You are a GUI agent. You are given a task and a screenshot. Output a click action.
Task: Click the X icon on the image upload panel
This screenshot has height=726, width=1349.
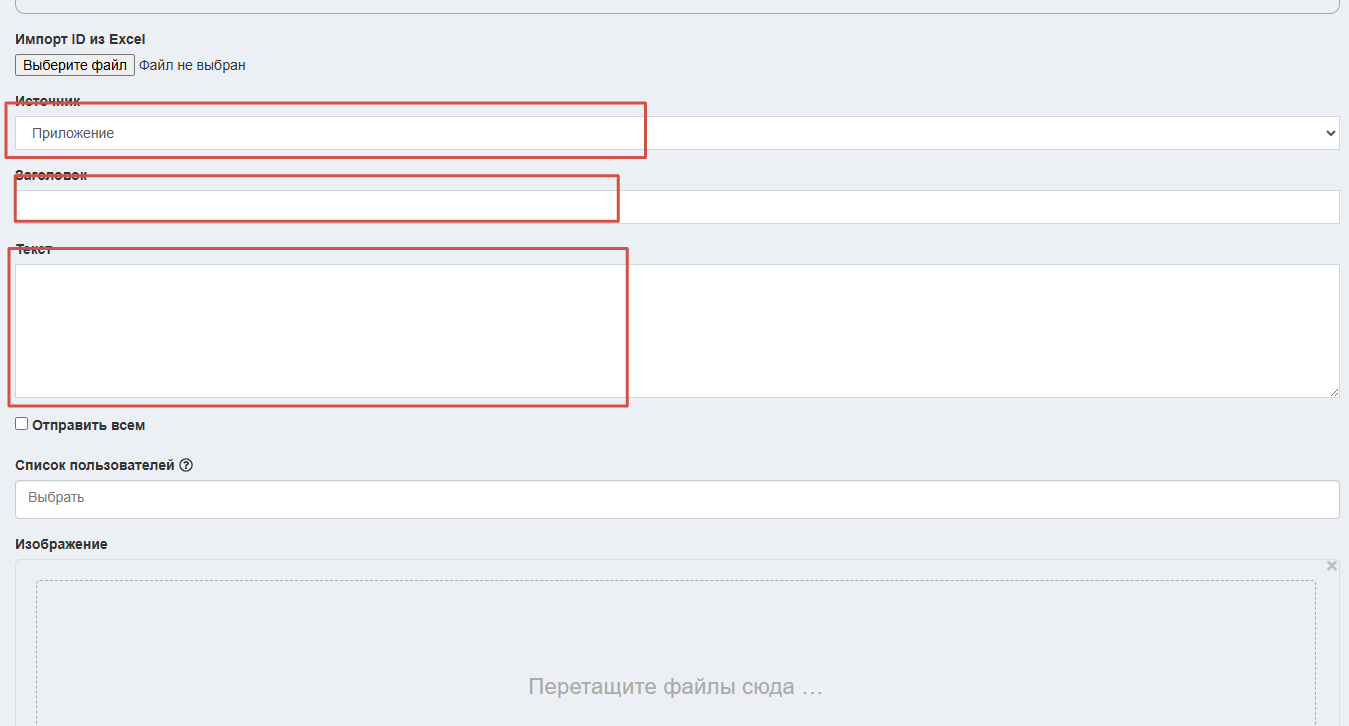pyautogui.click(x=1331, y=566)
